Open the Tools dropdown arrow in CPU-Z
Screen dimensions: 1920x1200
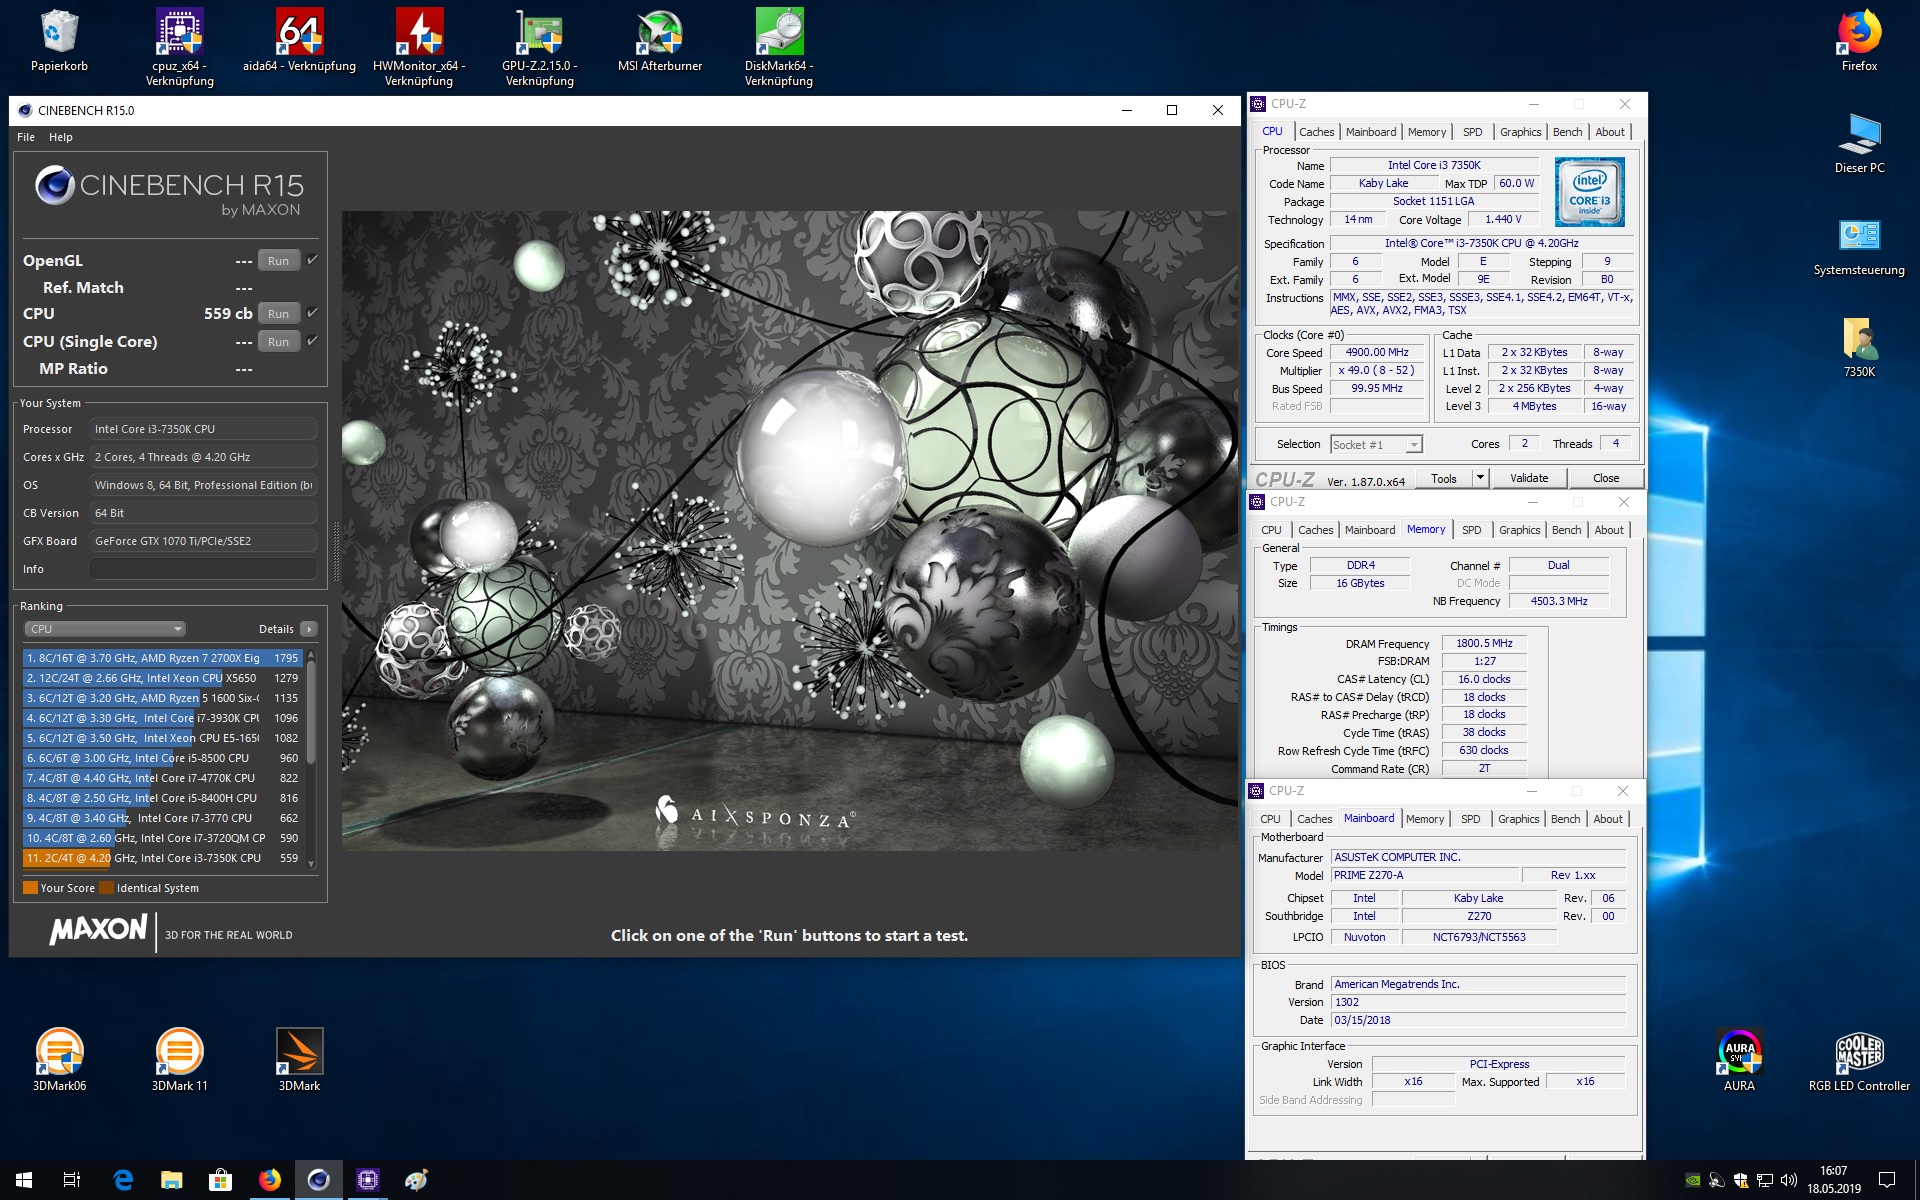click(1480, 478)
